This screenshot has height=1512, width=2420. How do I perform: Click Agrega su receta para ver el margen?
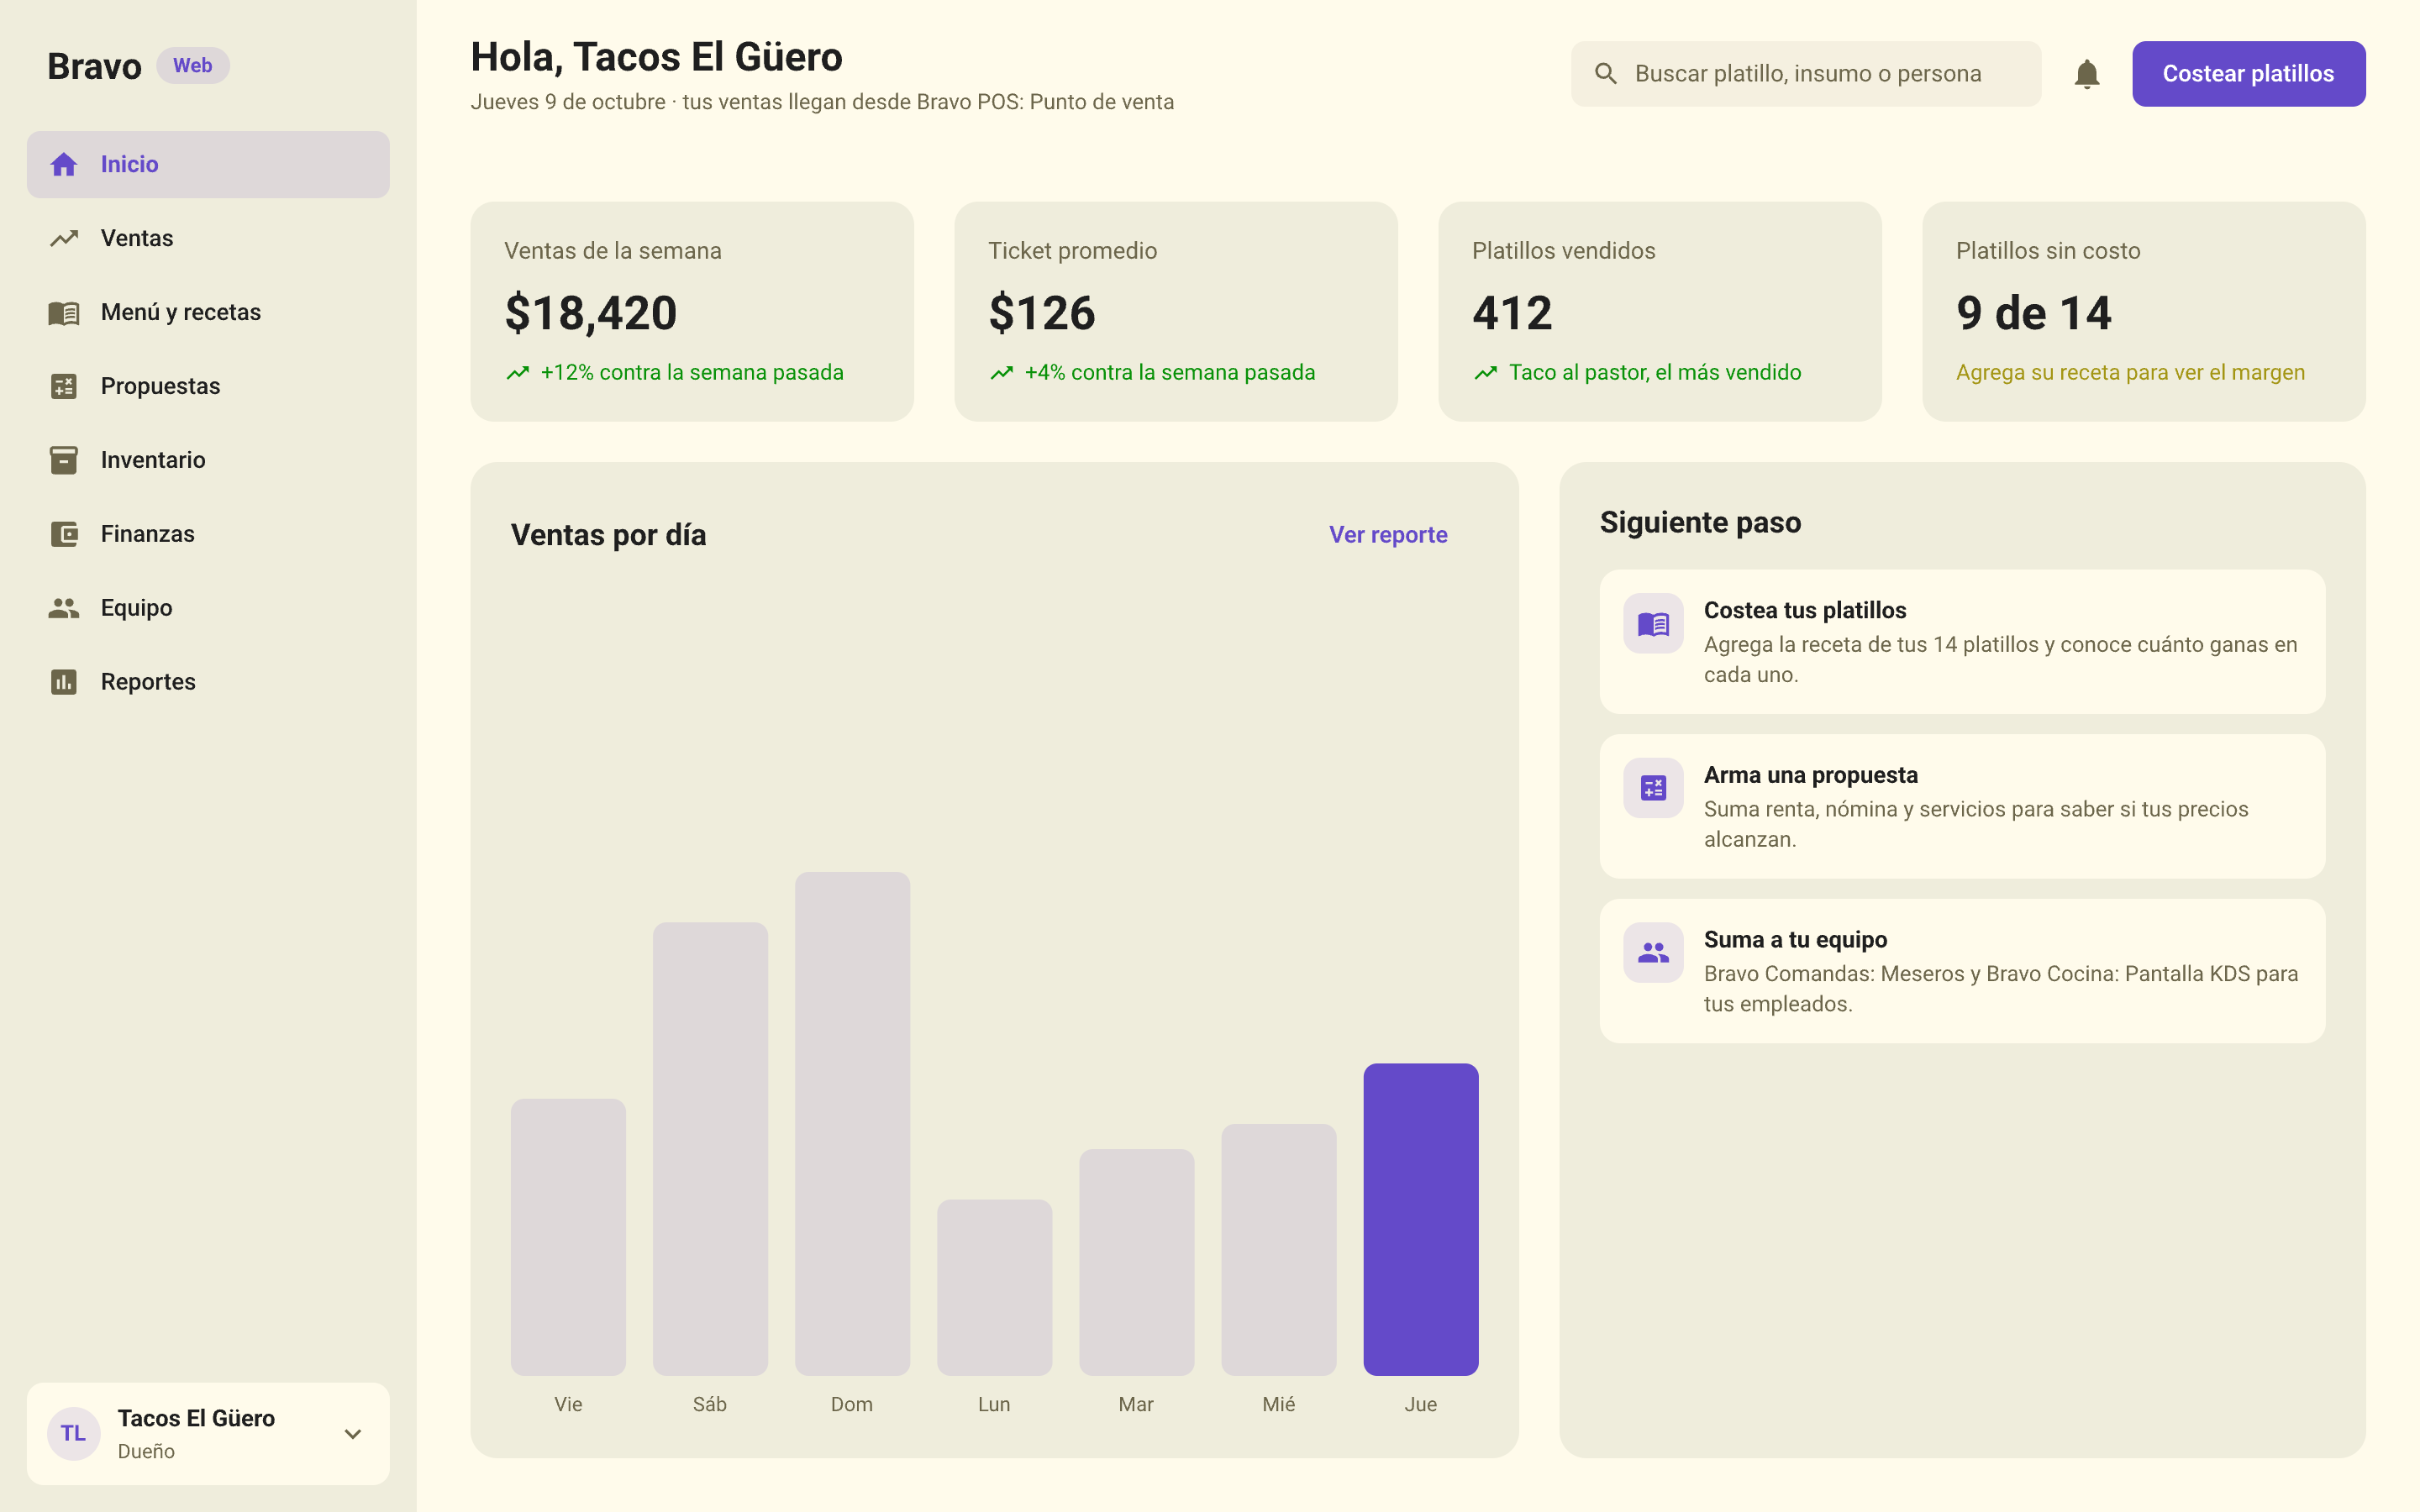point(2130,373)
